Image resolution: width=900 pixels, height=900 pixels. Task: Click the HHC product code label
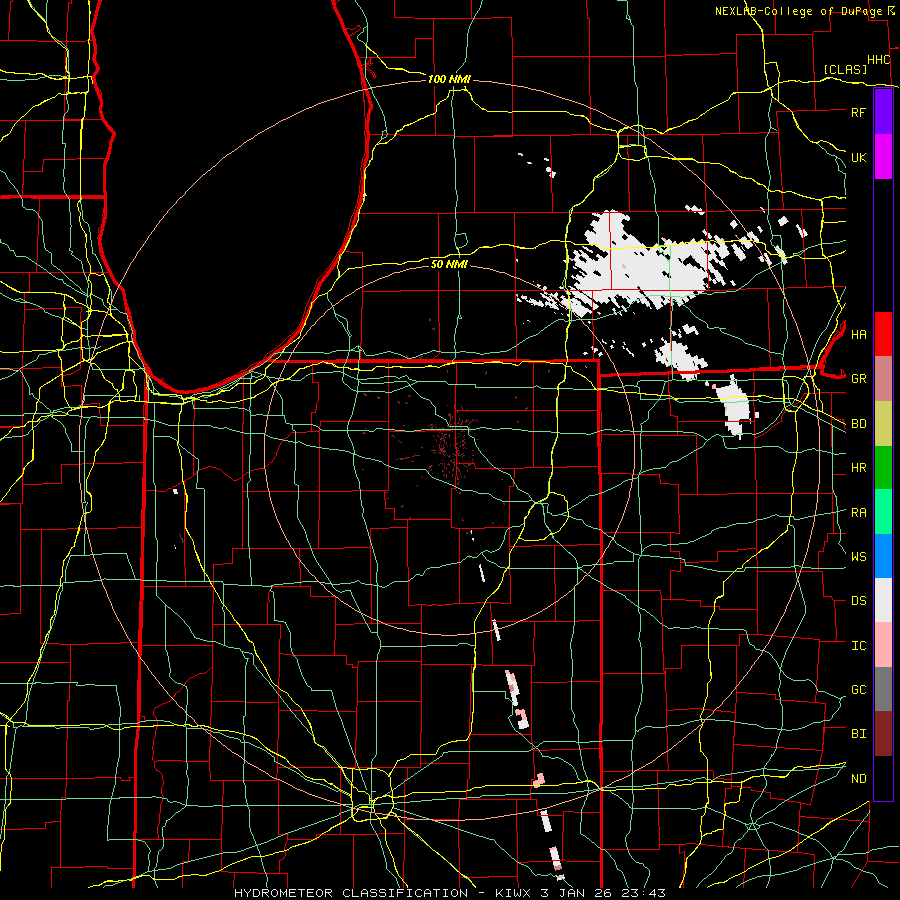(878, 60)
